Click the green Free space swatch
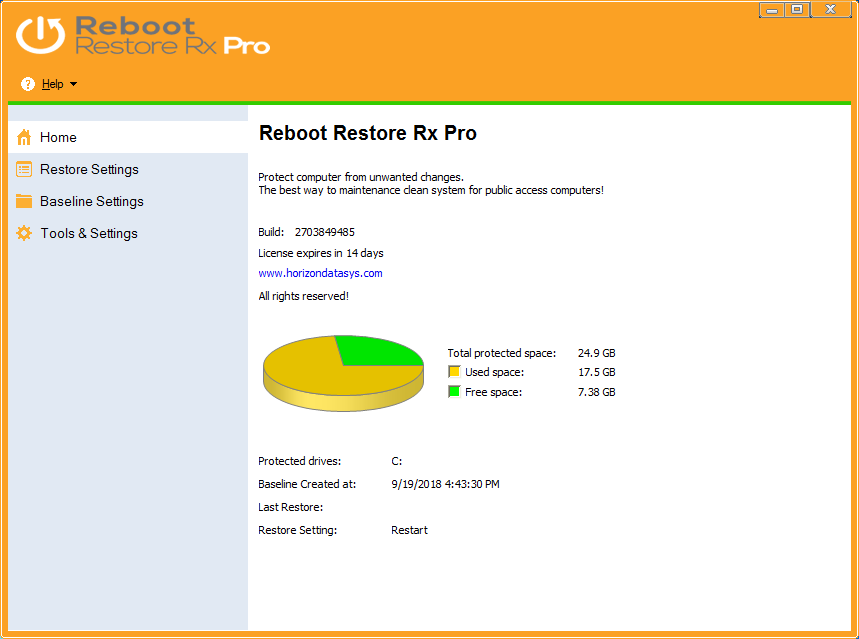The height and width of the screenshot is (639, 859). coord(454,392)
